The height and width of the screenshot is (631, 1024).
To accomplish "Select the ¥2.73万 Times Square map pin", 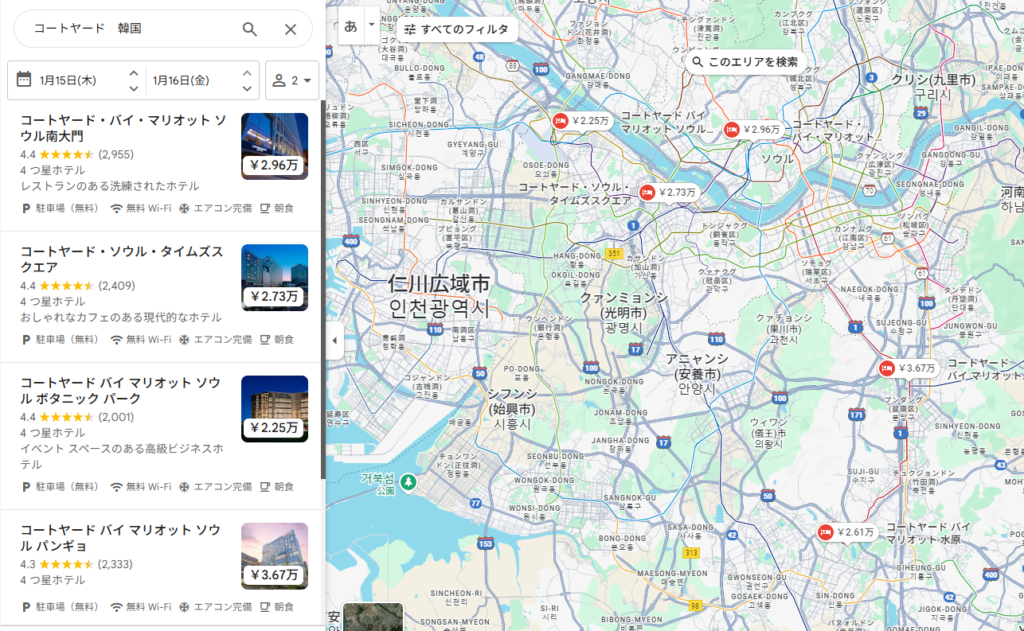I will [668, 192].
